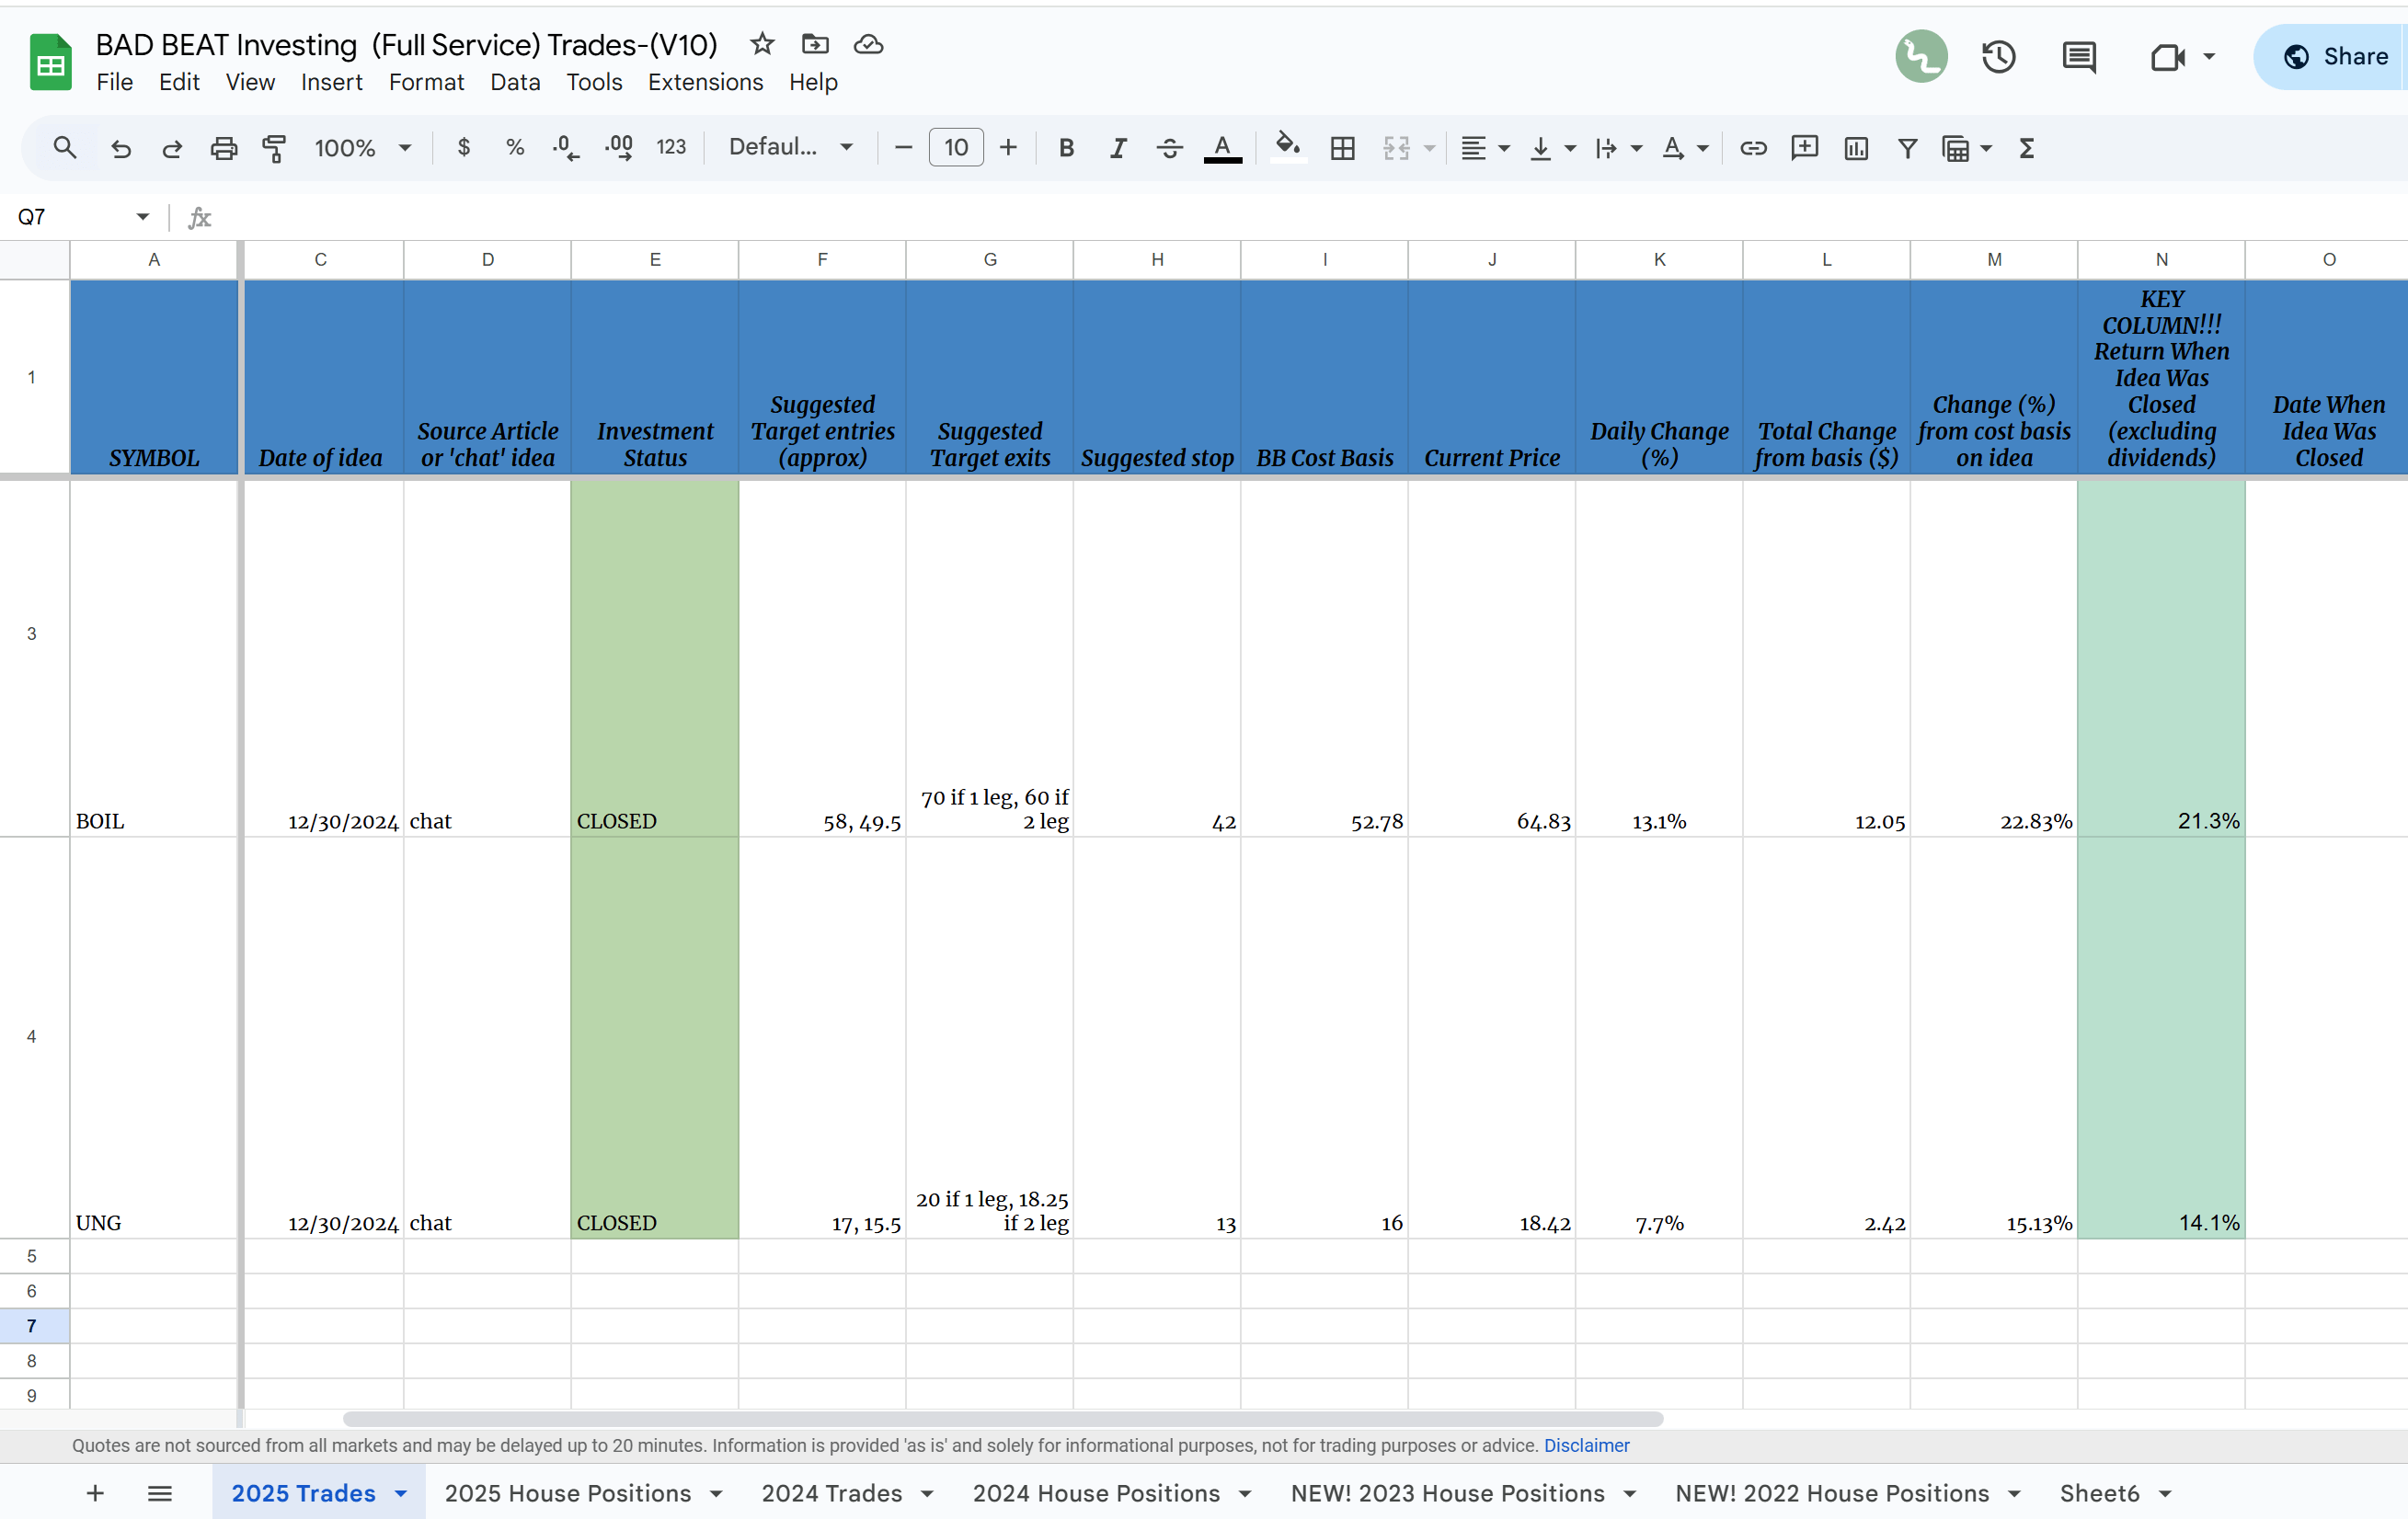Toggle italic formatting
Screen dimensions: 2408x1519
point(1118,148)
